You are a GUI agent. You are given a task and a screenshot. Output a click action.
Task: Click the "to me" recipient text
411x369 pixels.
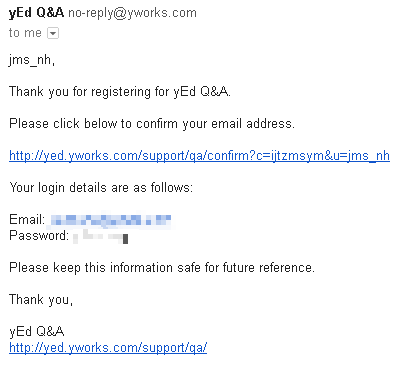25,33
